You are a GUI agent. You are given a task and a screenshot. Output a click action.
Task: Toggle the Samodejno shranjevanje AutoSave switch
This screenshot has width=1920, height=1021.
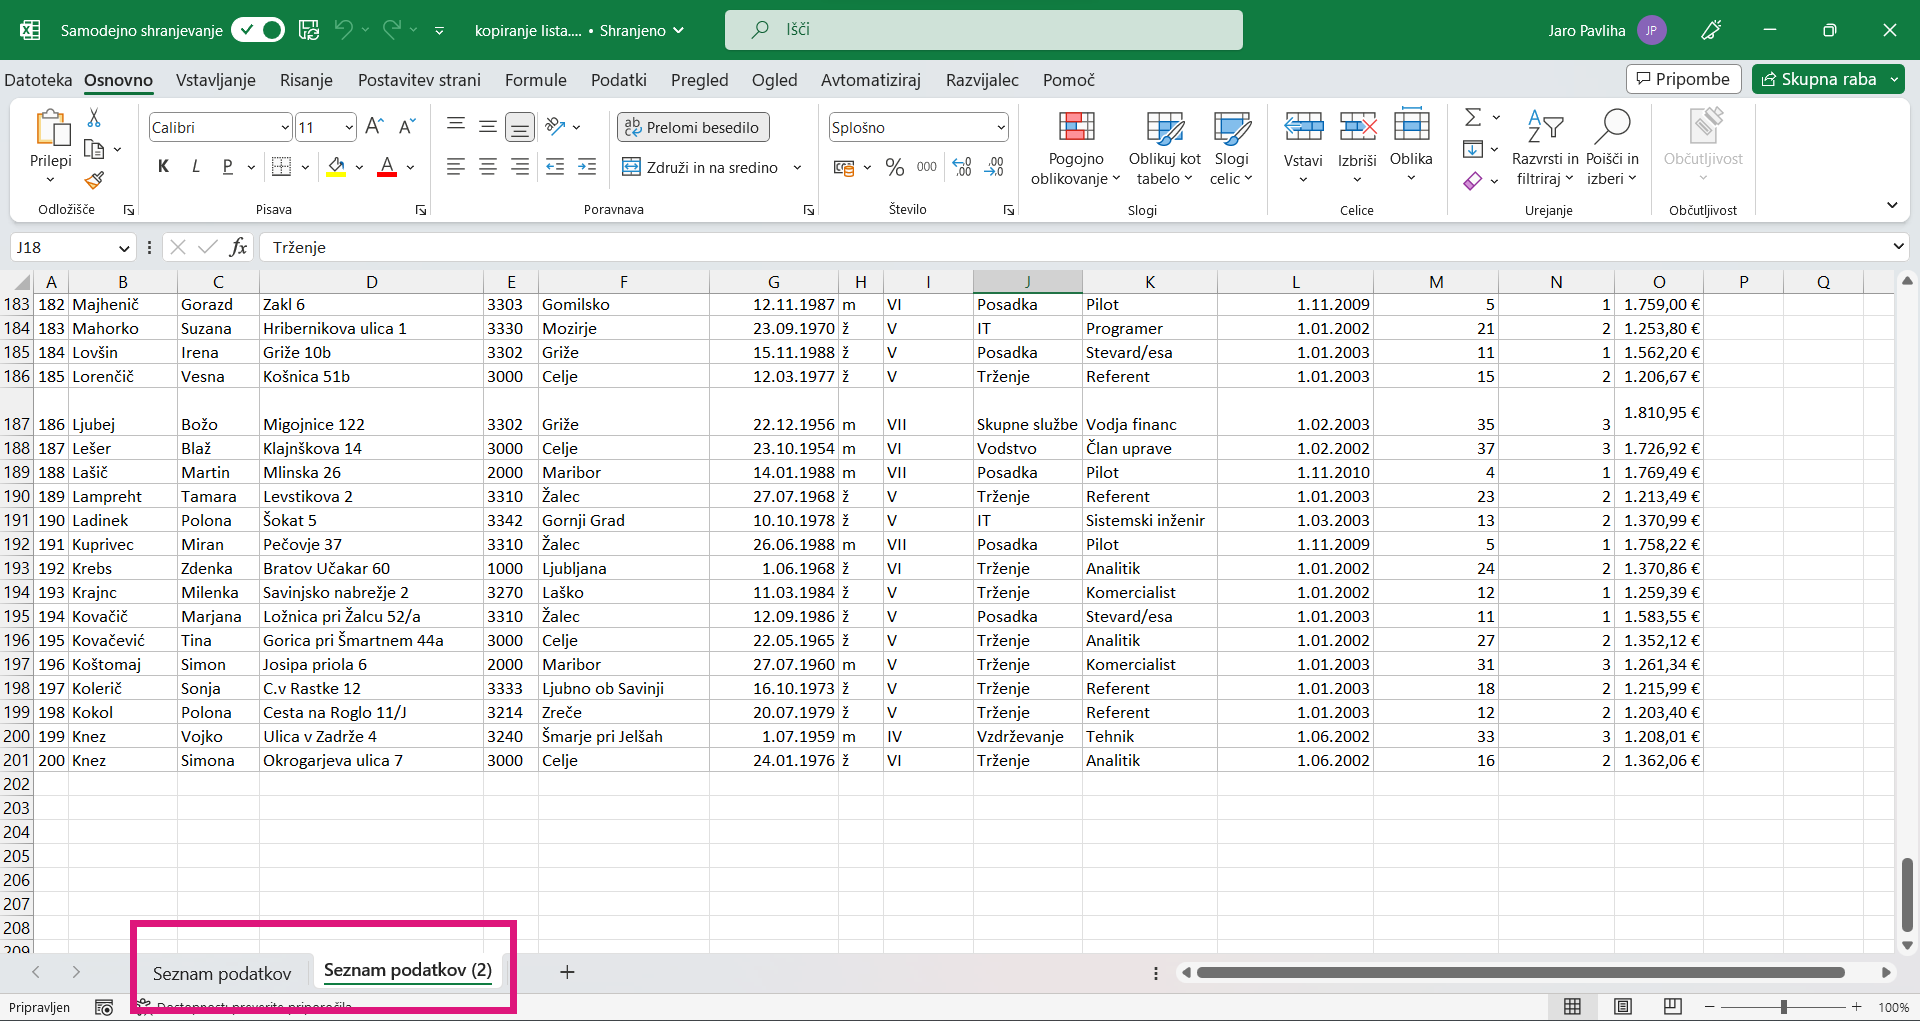coord(258,30)
